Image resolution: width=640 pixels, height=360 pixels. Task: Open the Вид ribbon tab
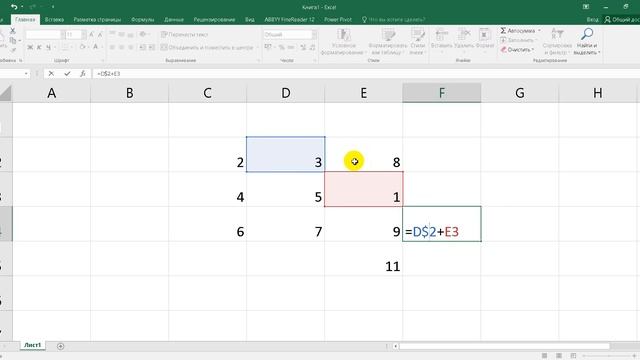(x=250, y=20)
